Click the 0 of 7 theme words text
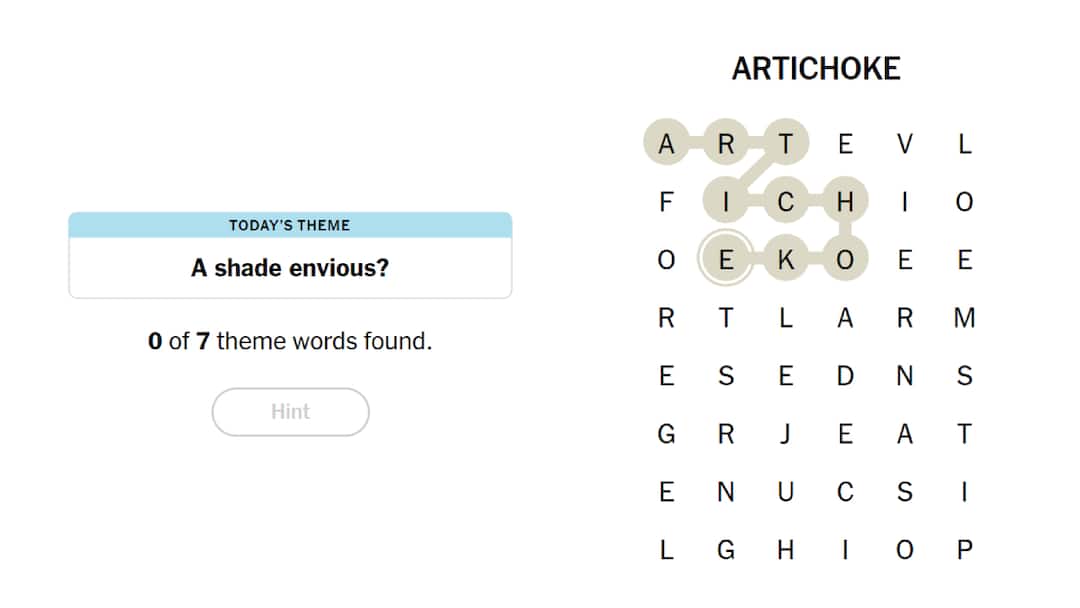 click(x=289, y=341)
